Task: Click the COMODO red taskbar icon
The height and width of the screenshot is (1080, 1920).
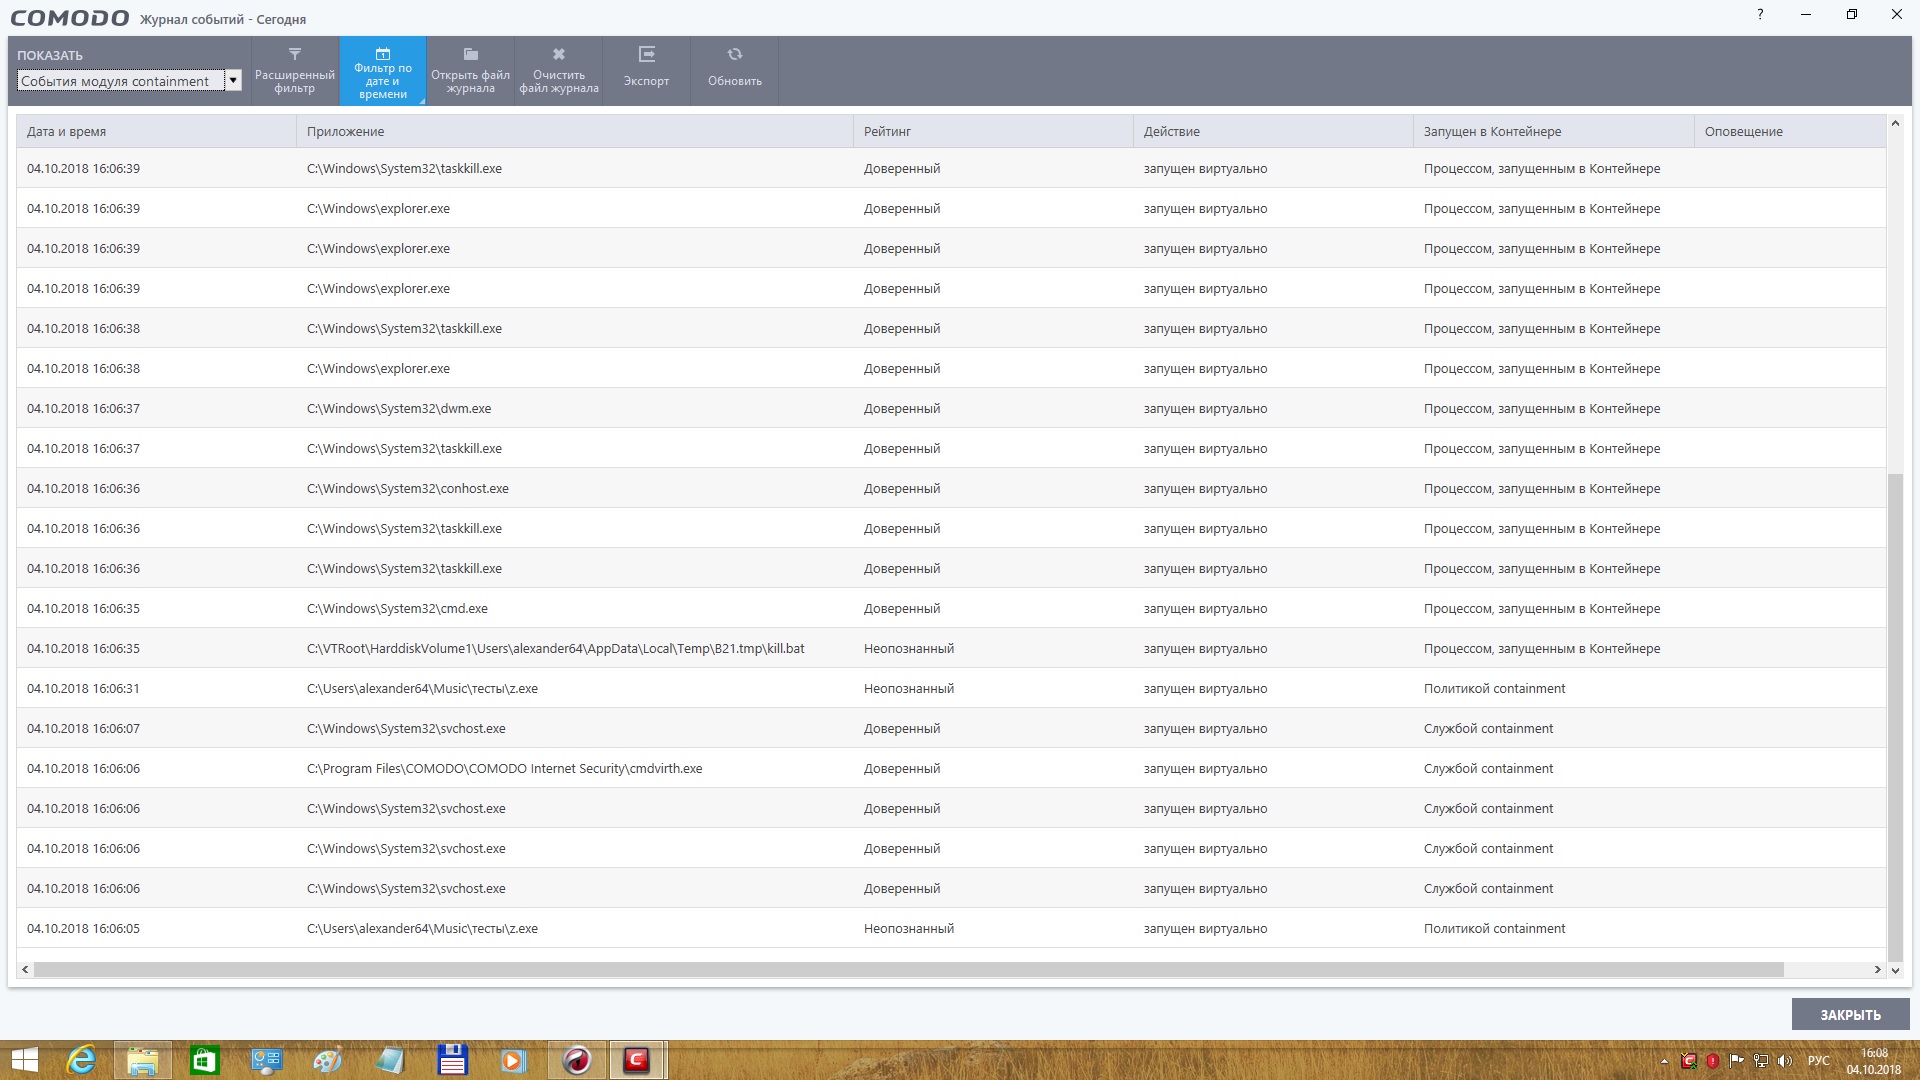Action: point(636,1060)
